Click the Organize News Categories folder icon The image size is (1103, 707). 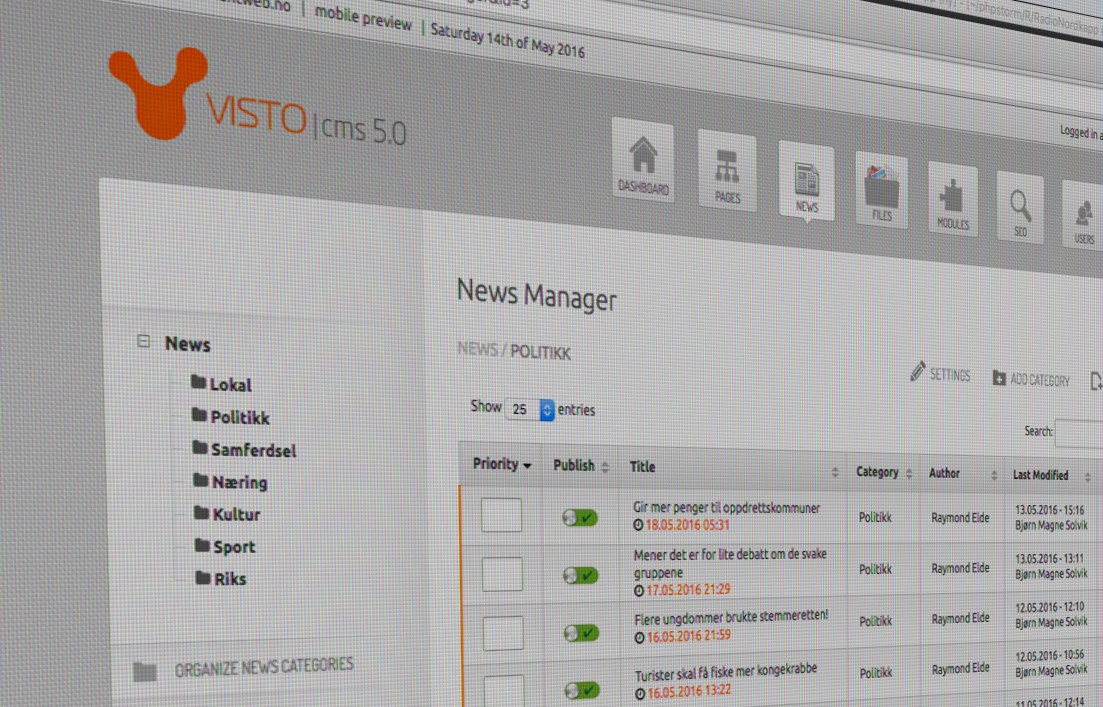click(145, 672)
